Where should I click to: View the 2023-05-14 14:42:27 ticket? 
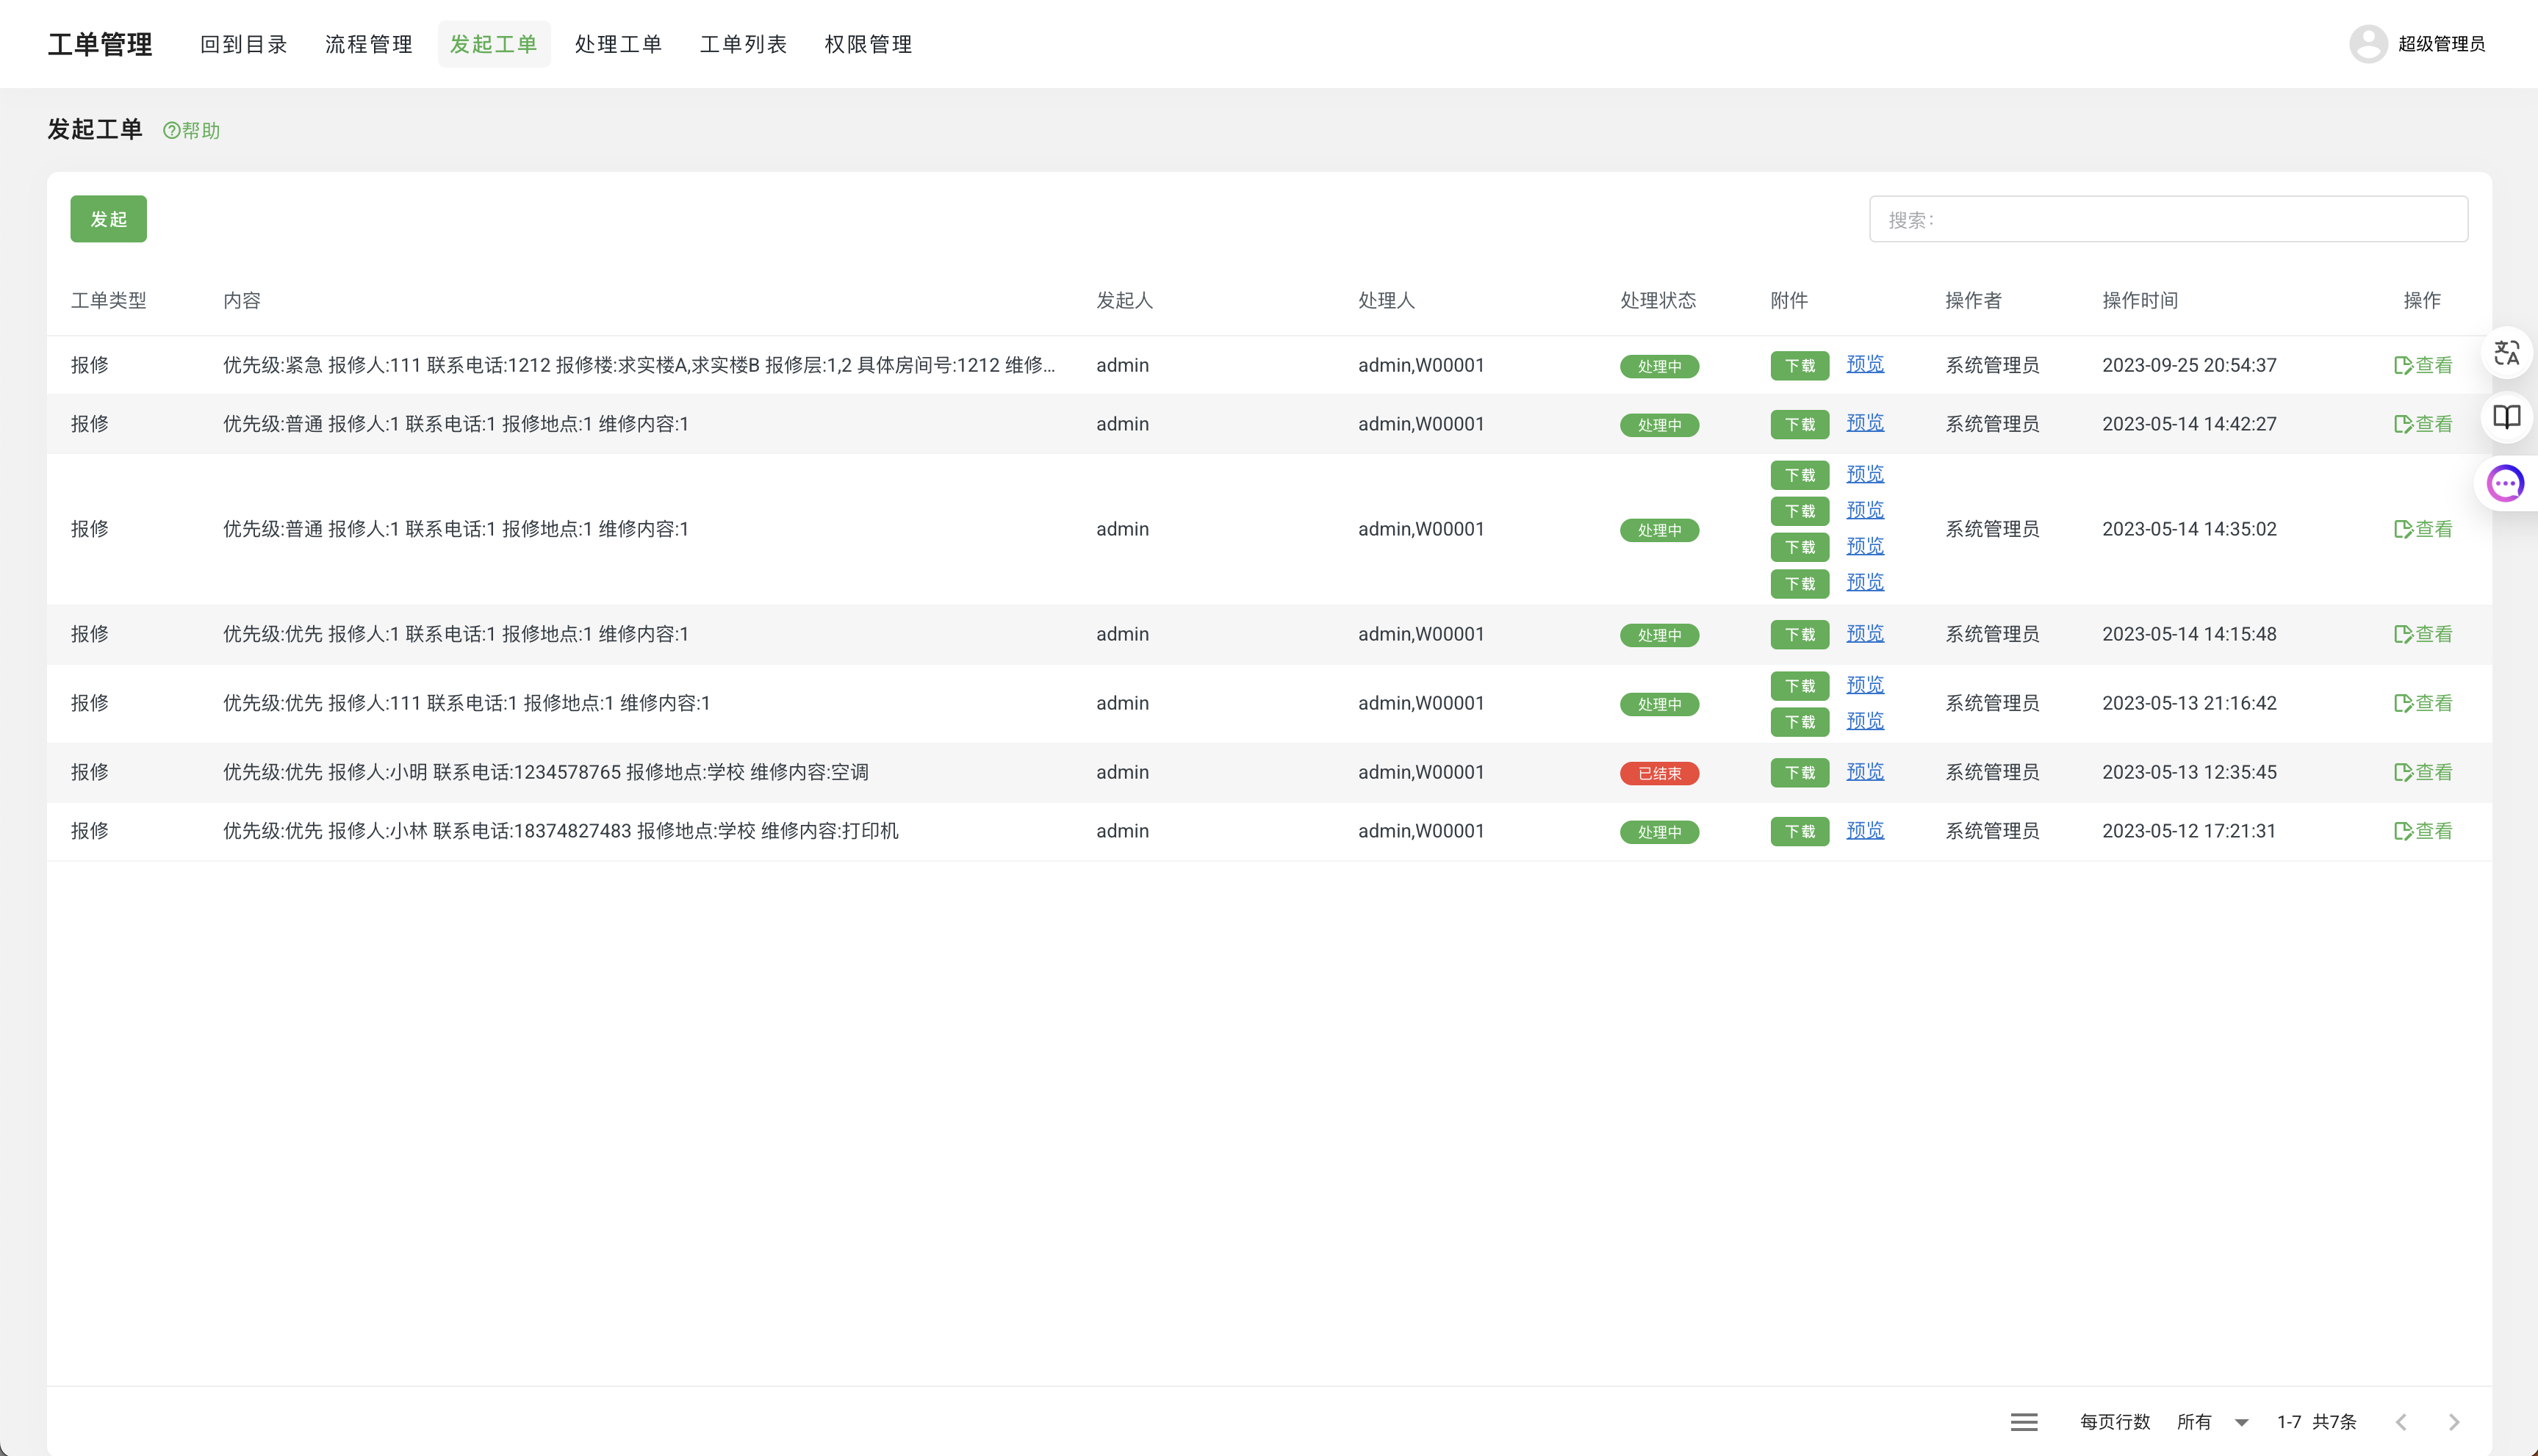[x=2423, y=424]
